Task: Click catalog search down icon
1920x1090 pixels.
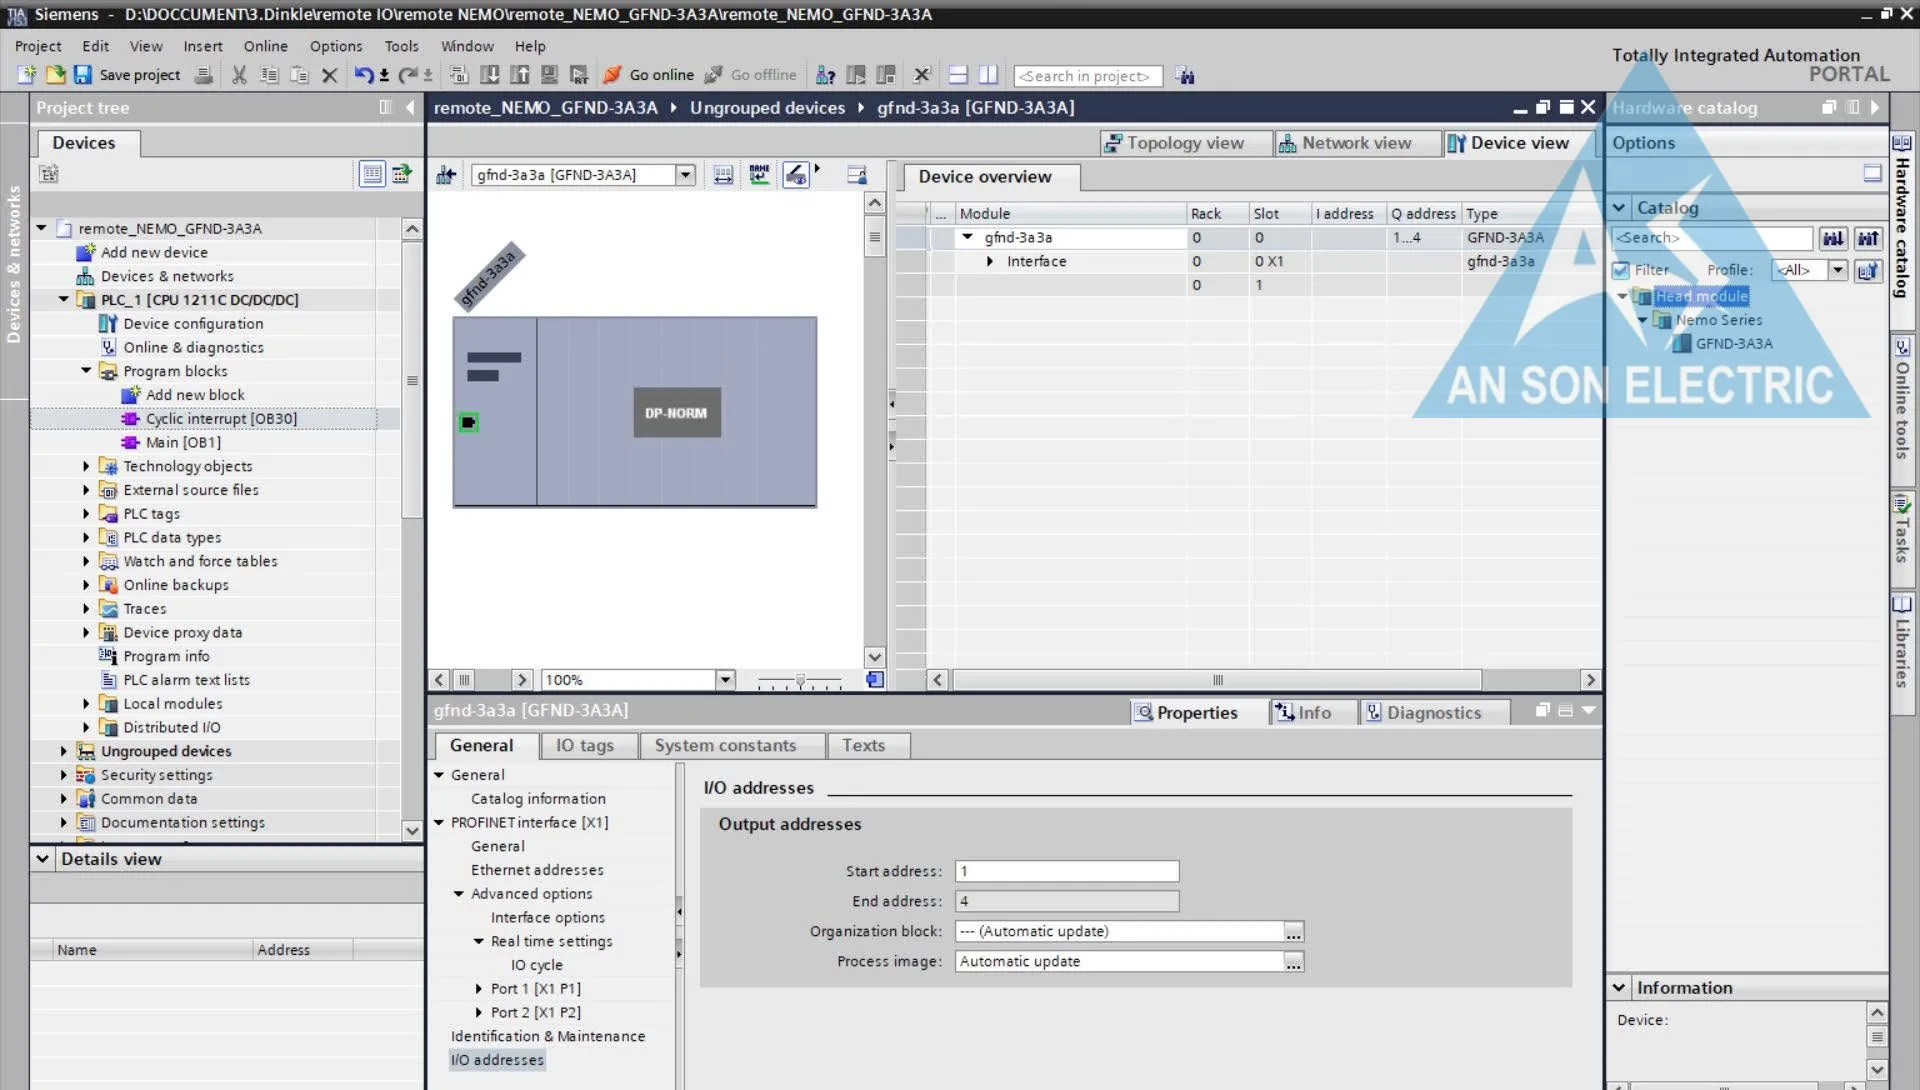Action: pos(1833,238)
